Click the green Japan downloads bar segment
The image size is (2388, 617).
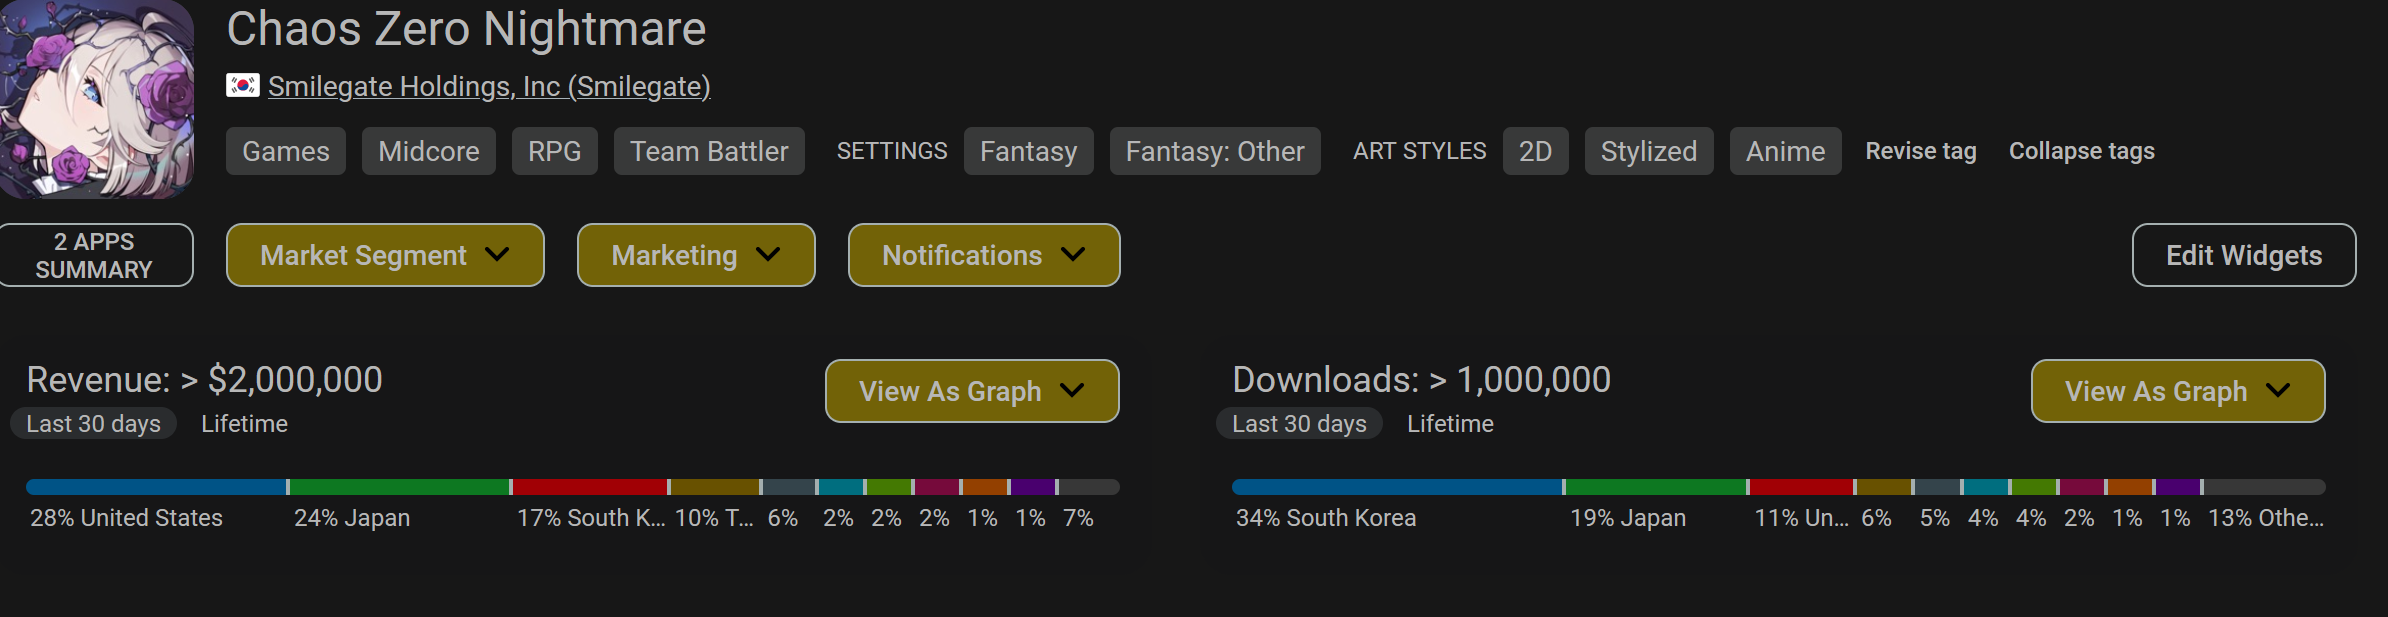1656,487
